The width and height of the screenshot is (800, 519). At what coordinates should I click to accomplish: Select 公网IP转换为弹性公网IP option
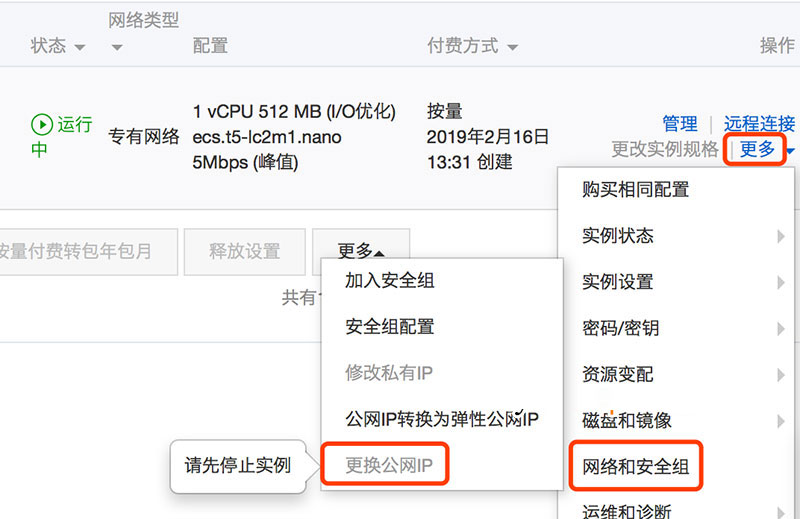pyautogui.click(x=442, y=419)
